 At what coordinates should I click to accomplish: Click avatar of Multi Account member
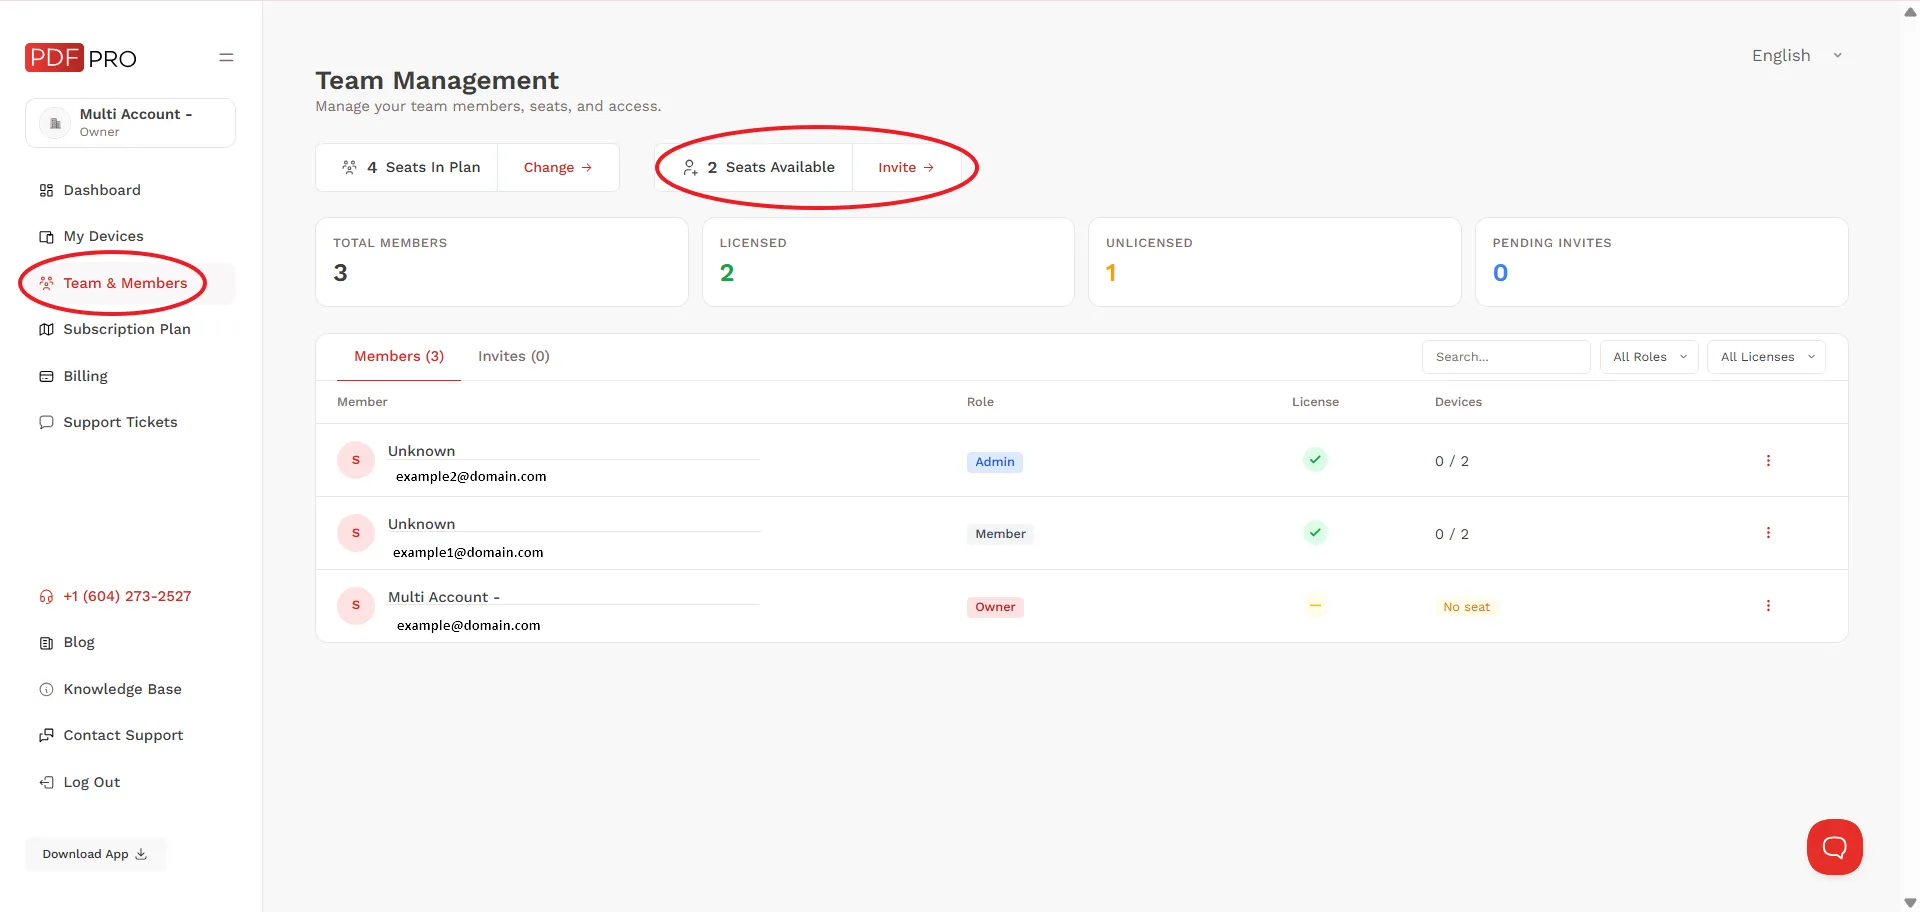pos(355,606)
